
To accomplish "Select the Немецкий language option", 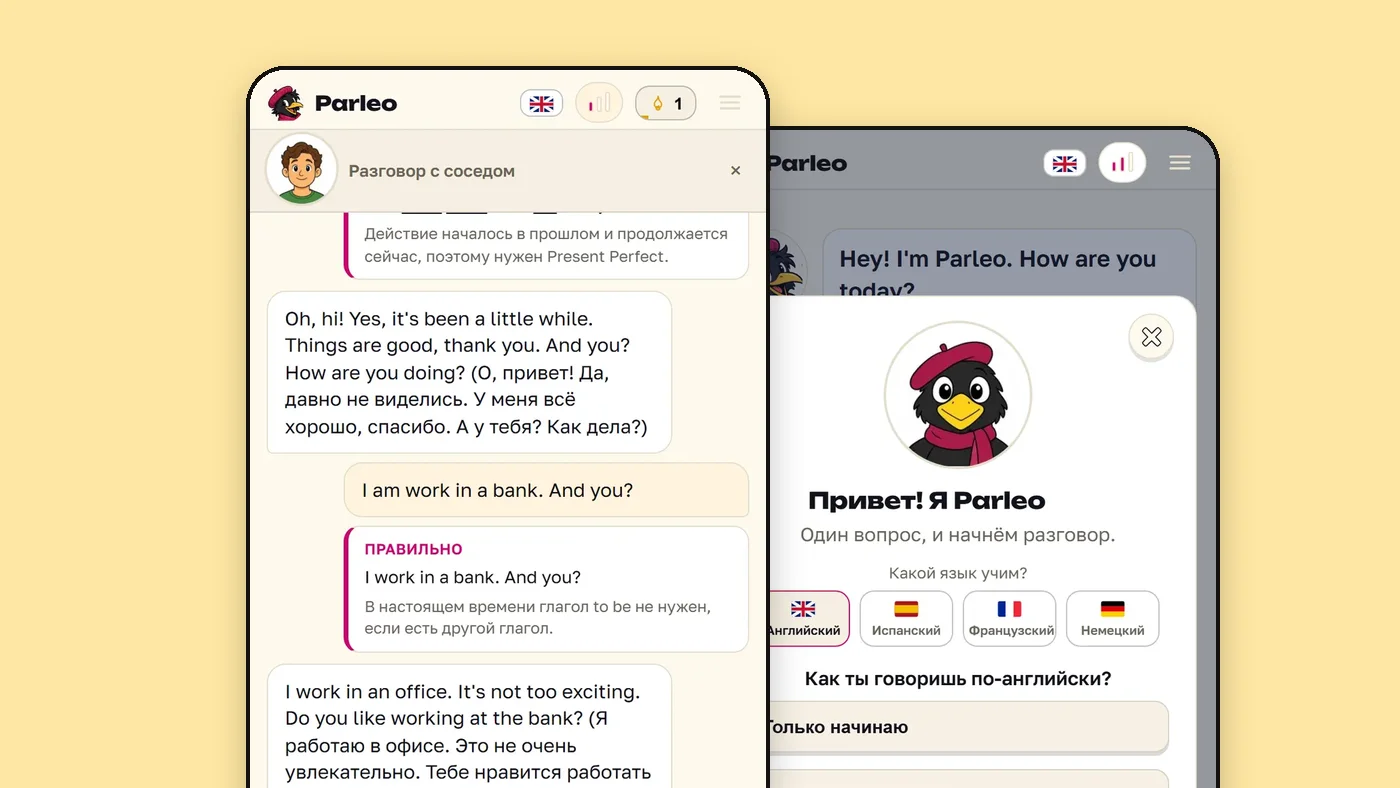I will coord(1113,619).
